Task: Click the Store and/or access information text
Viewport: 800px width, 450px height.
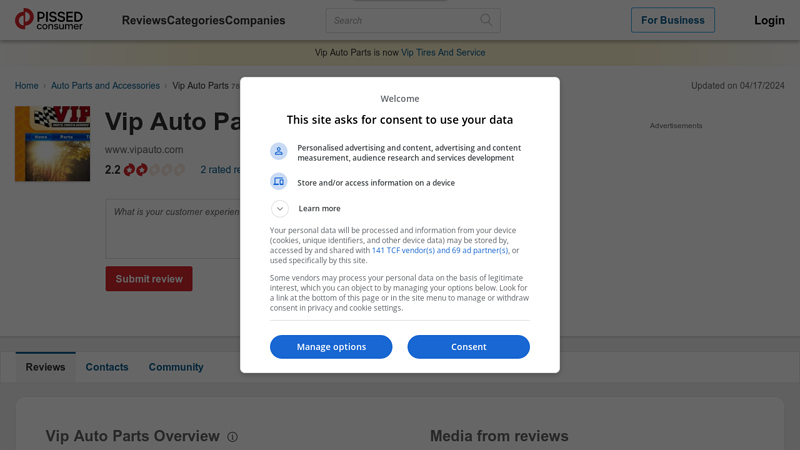Action: click(x=376, y=183)
